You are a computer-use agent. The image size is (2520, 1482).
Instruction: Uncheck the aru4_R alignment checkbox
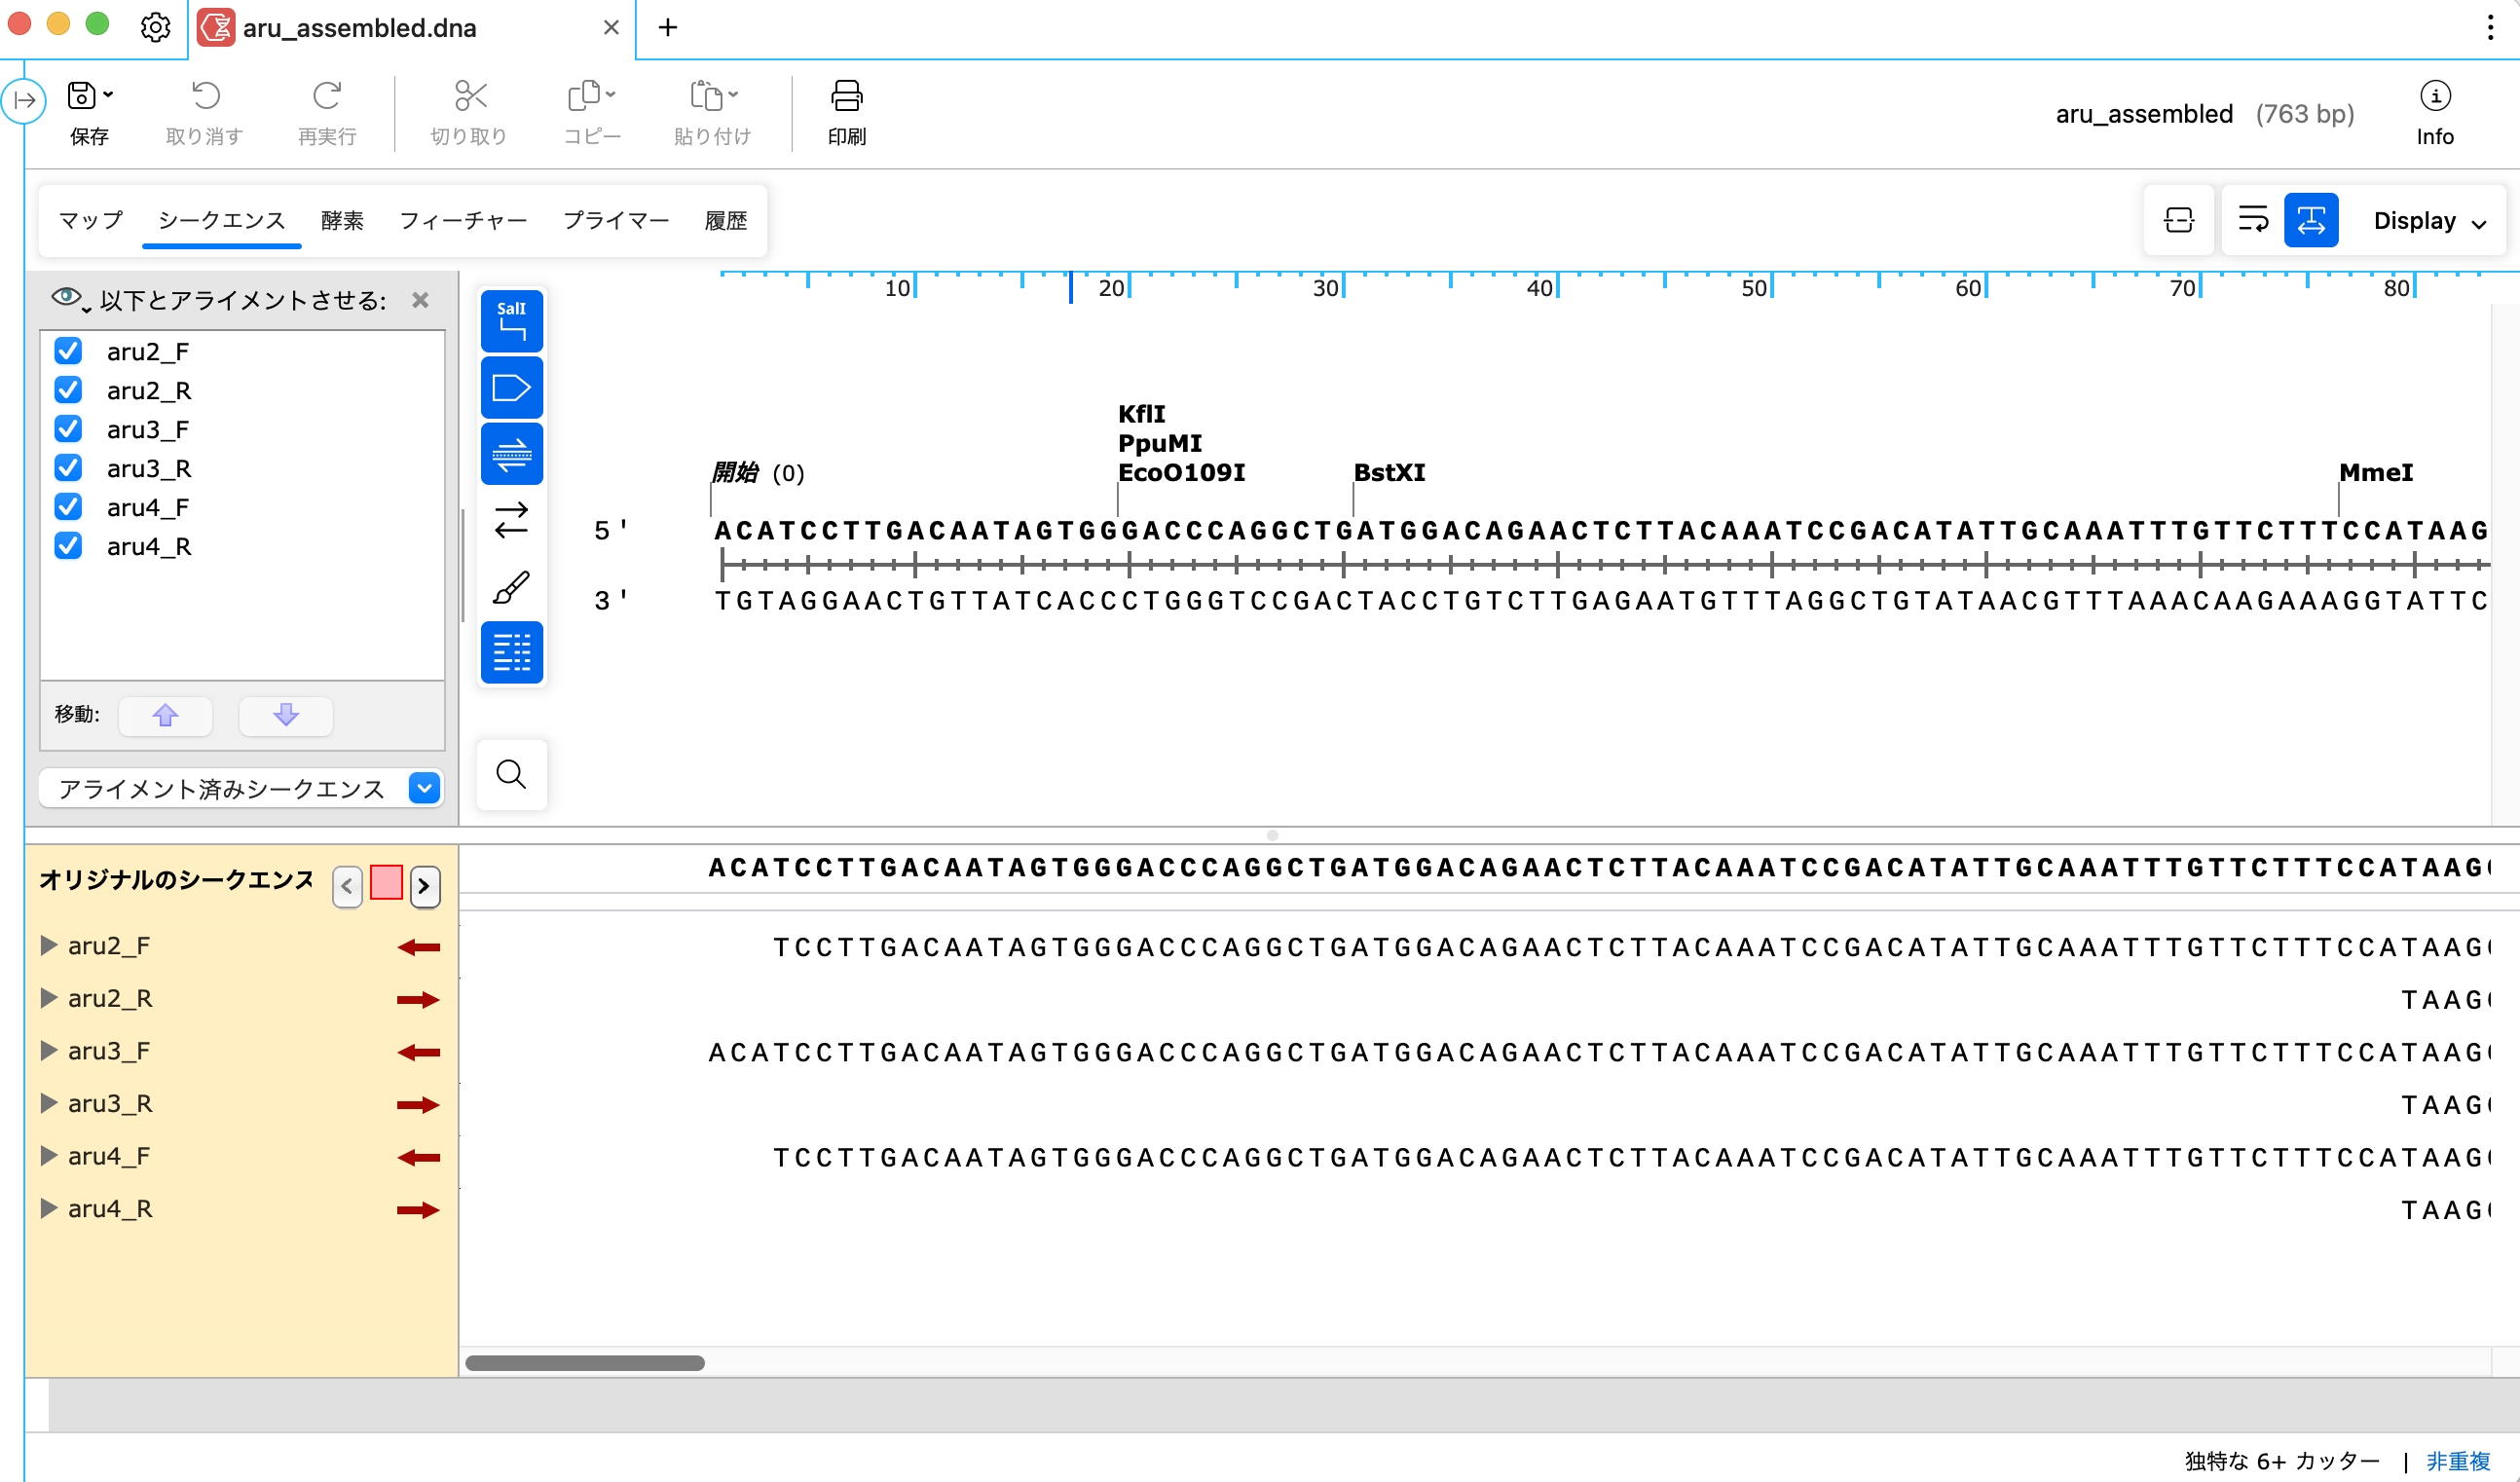tap(67, 546)
